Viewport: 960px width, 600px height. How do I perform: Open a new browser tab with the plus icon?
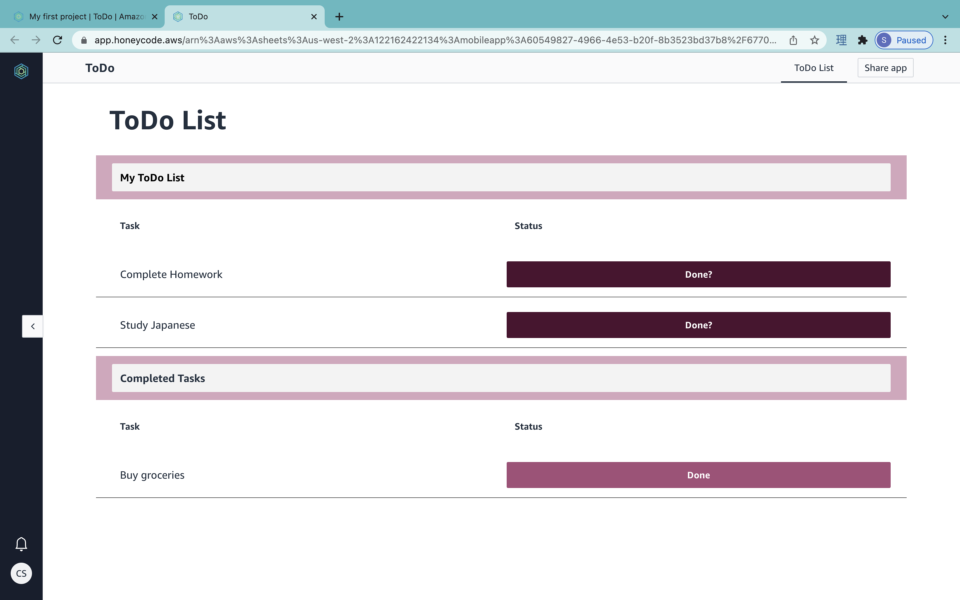click(x=340, y=16)
